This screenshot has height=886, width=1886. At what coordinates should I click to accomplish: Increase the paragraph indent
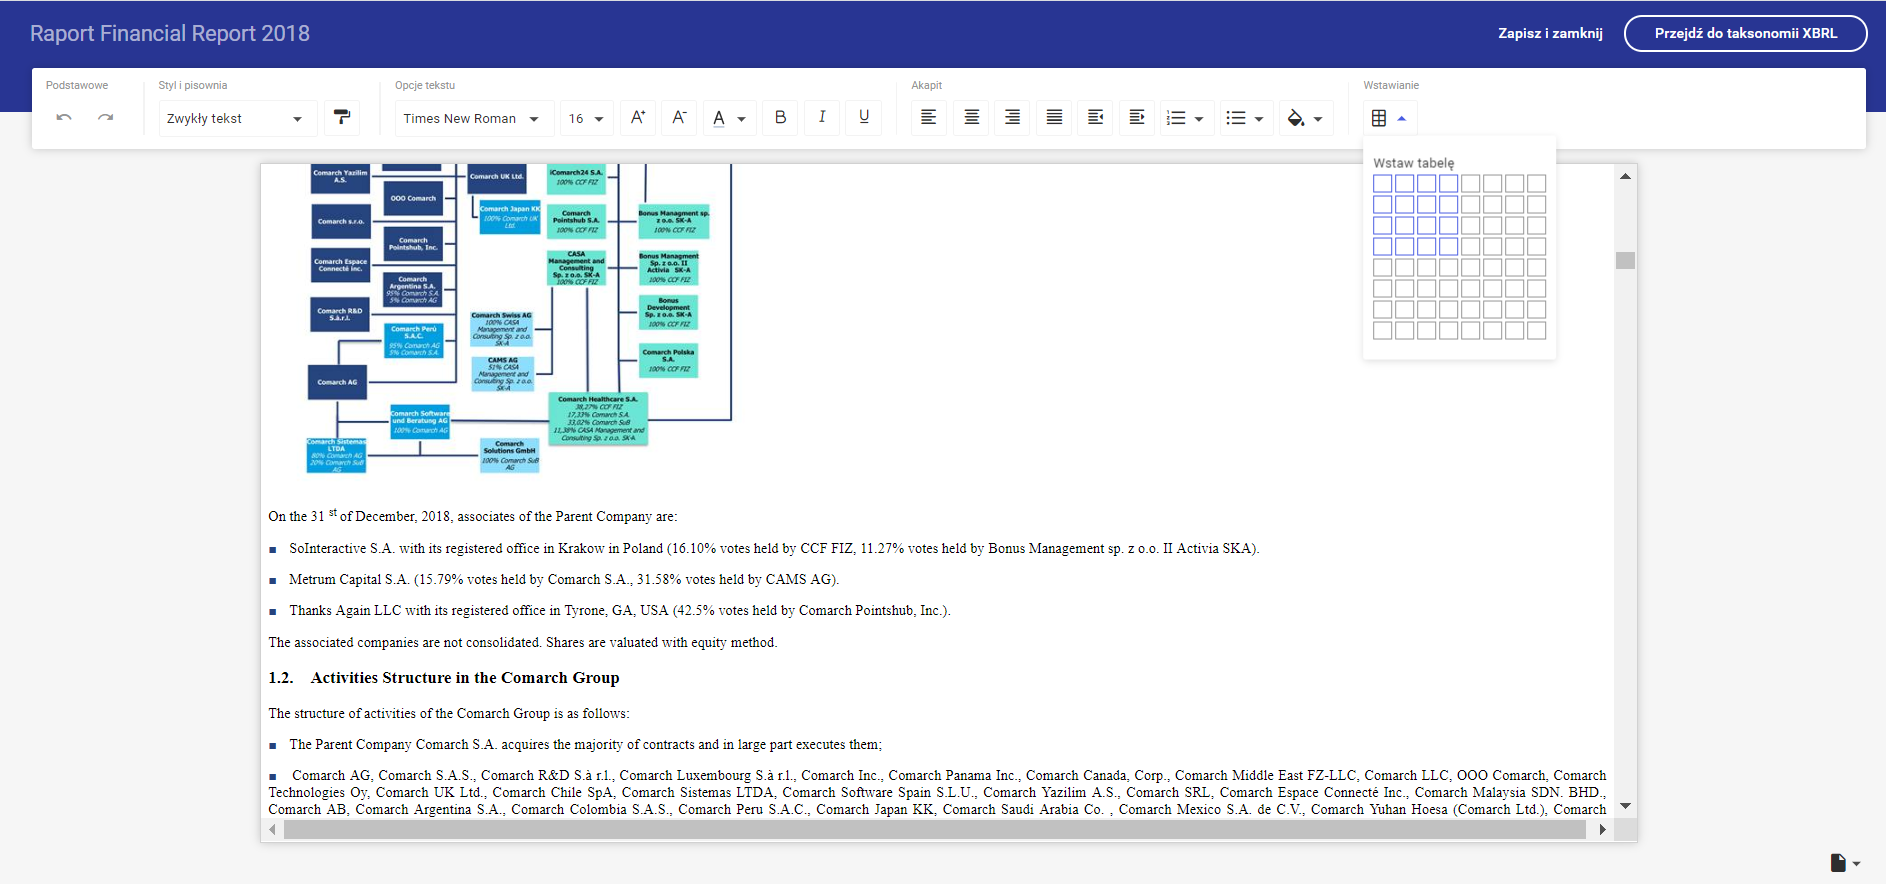coord(1137,118)
